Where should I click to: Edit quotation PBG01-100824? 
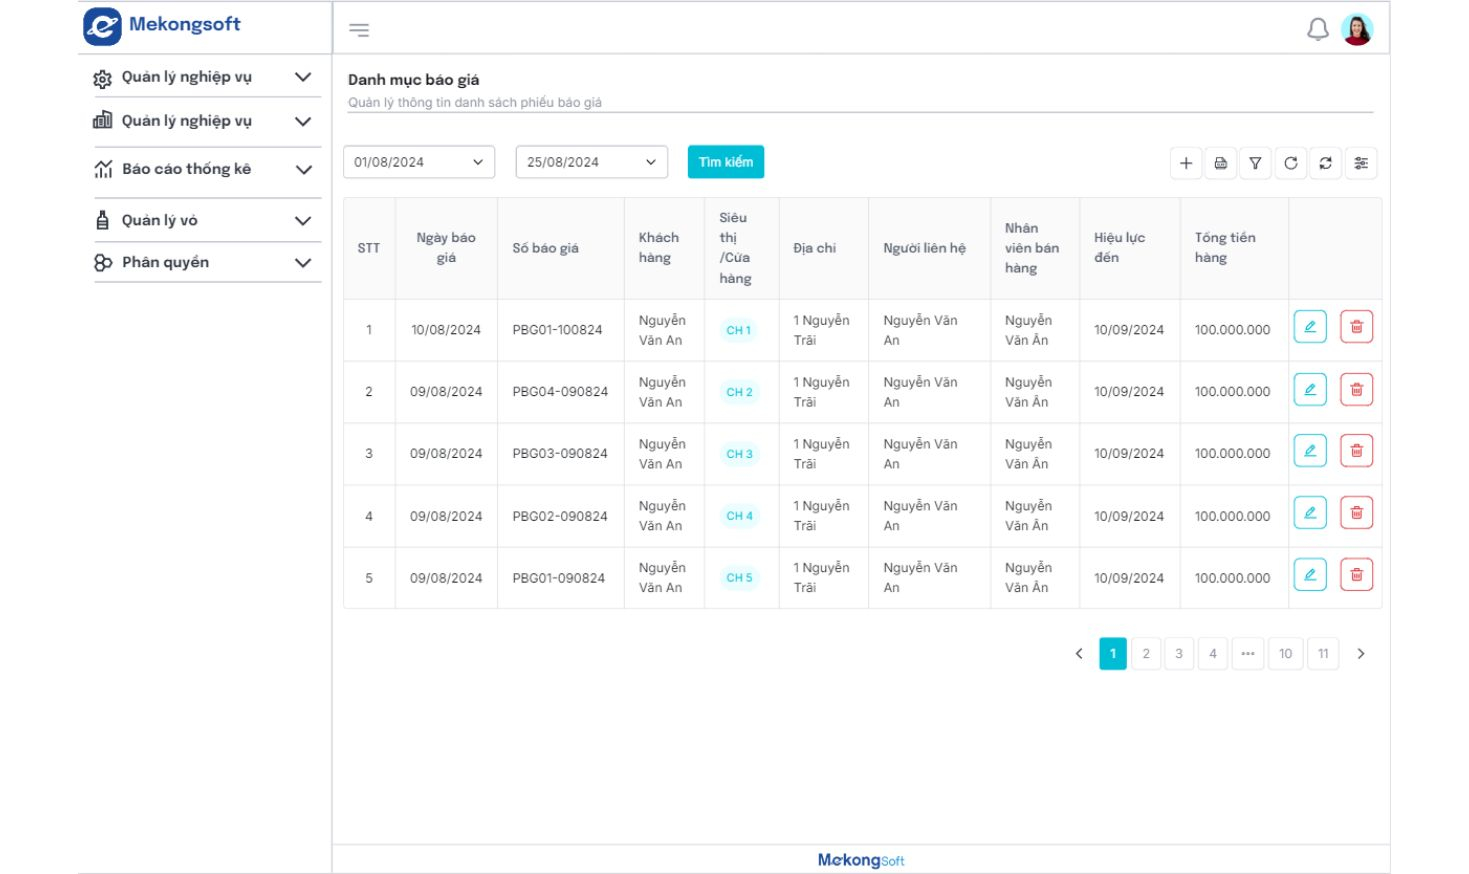click(1310, 327)
